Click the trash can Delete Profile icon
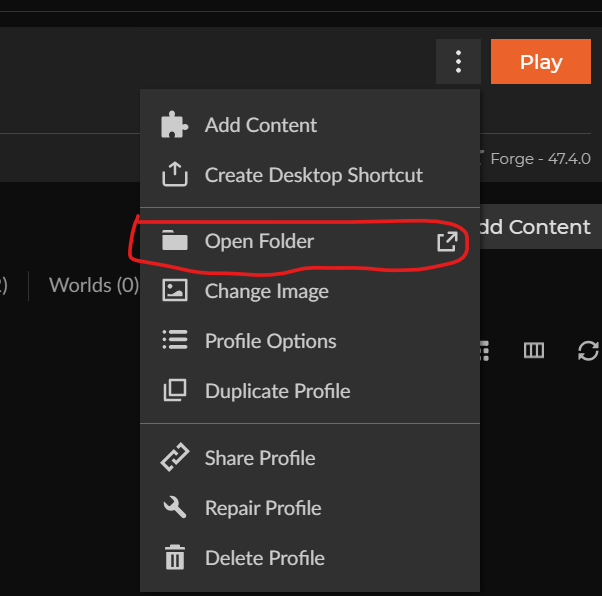The image size is (602, 596). (174, 558)
